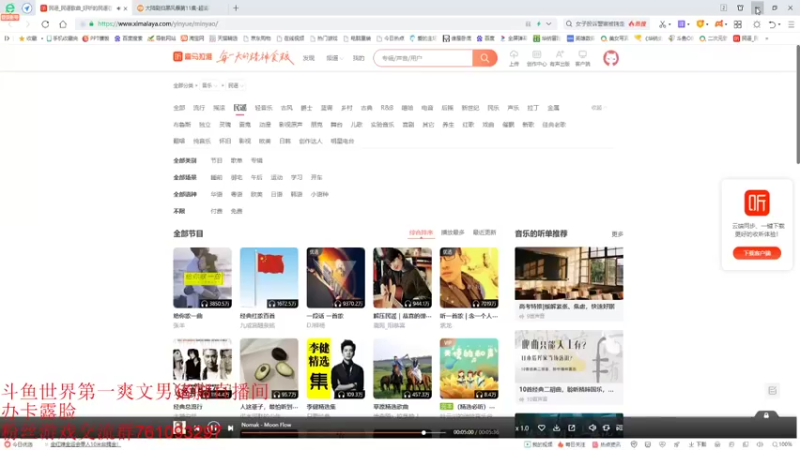Open the 民谣 breadcrumb dropdown
The width and height of the screenshot is (800, 450).
tap(236, 86)
